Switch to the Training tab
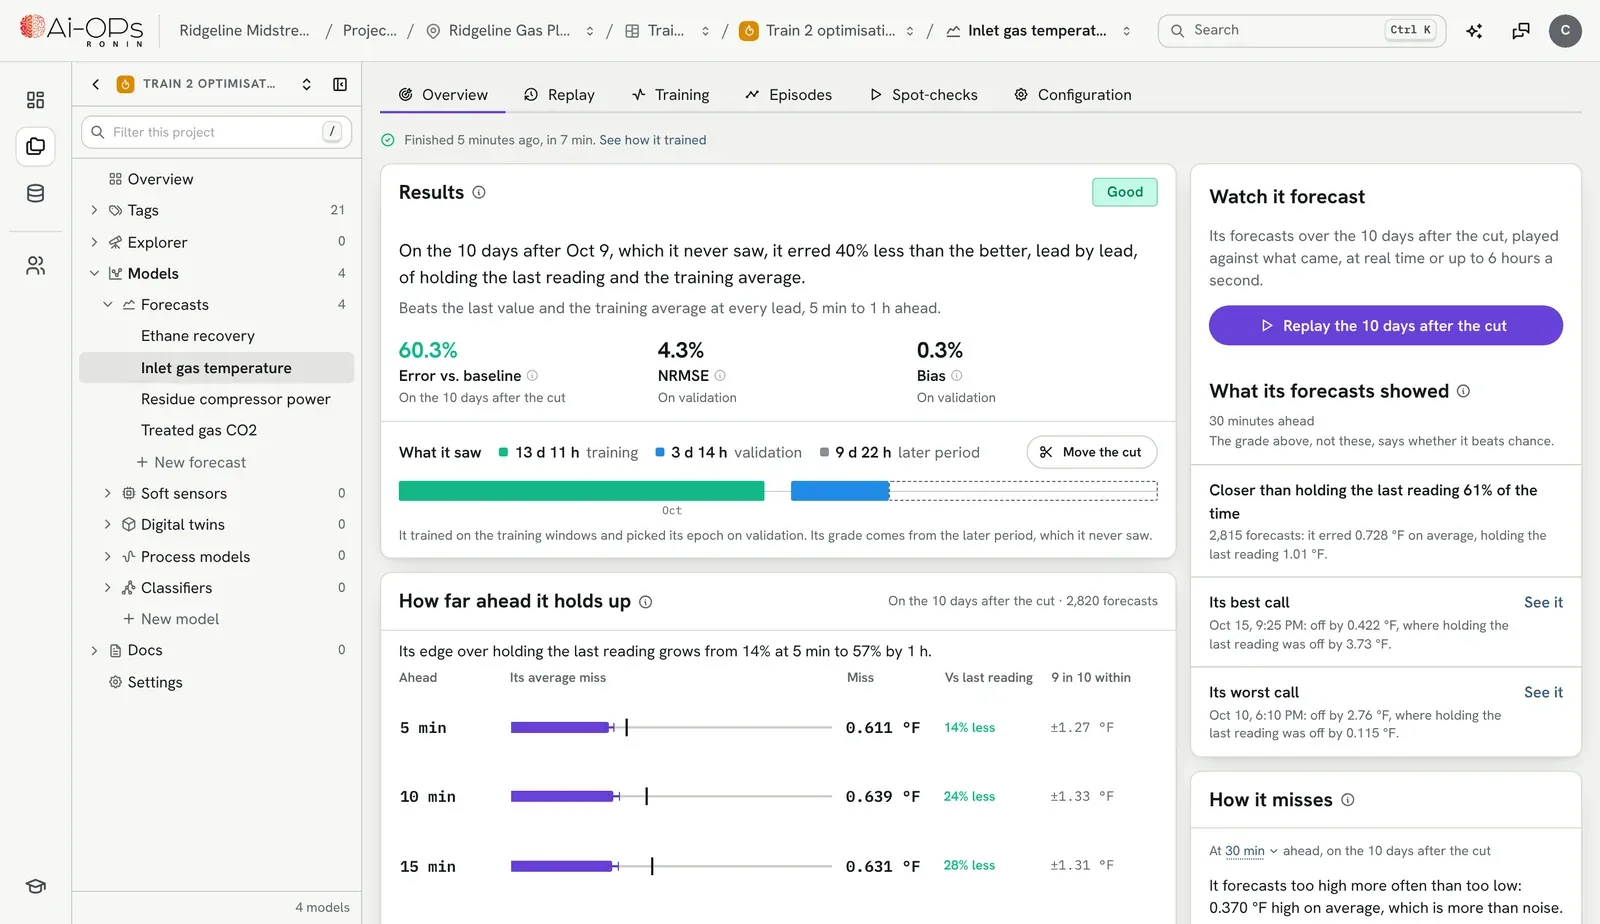 [670, 95]
